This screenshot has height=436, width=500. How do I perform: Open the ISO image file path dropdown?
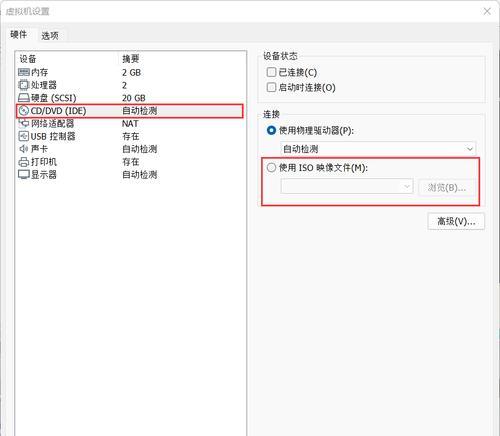pos(347,186)
